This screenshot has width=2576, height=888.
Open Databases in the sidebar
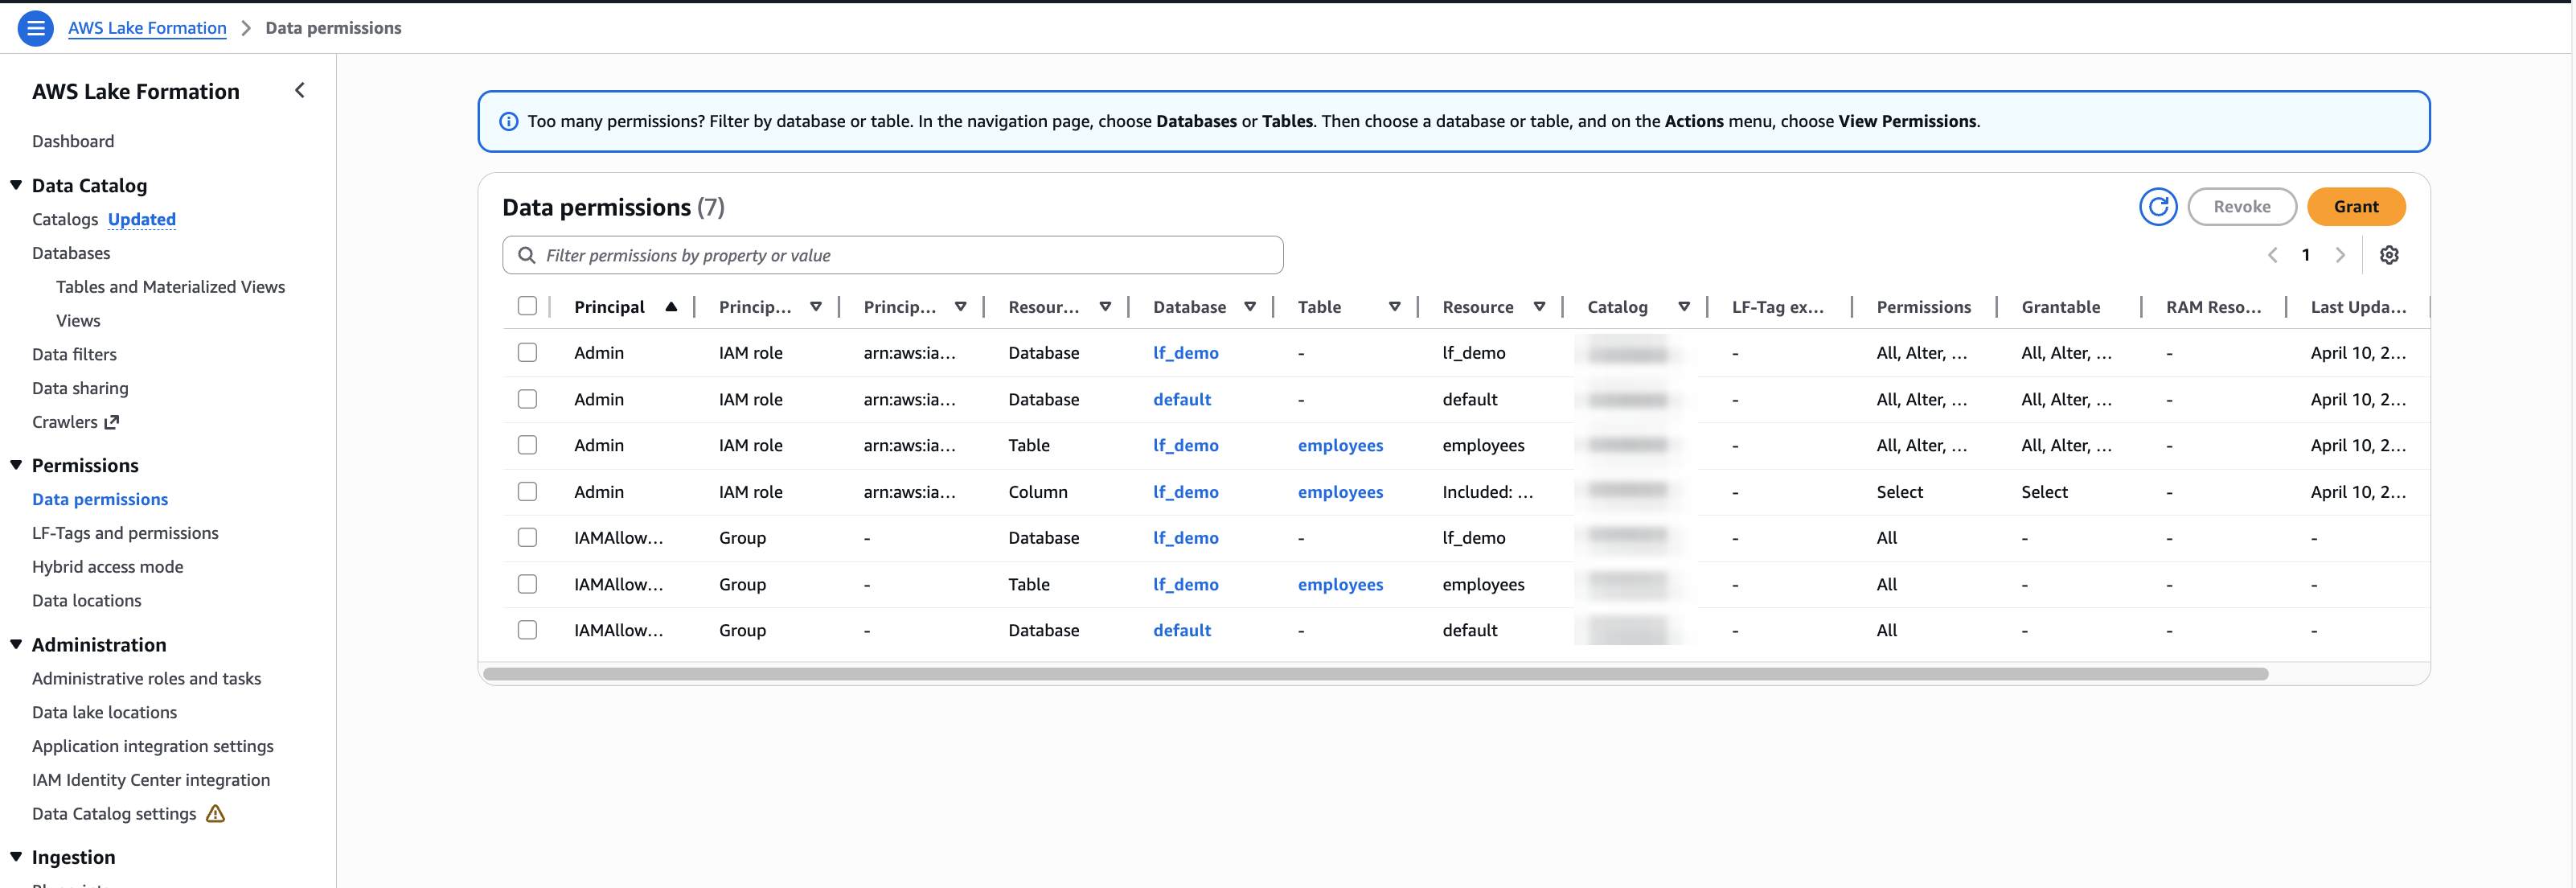click(71, 254)
